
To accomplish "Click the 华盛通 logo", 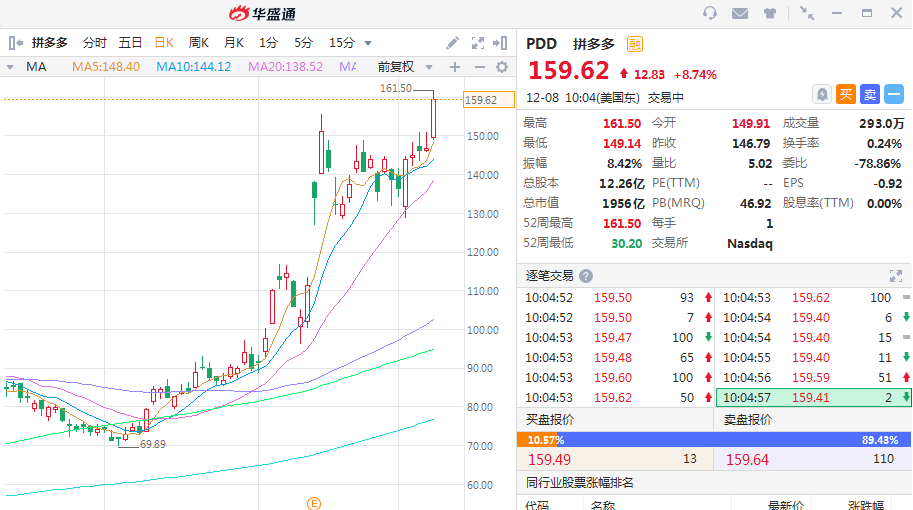I will pyautogui.click(x=262, y=13).
